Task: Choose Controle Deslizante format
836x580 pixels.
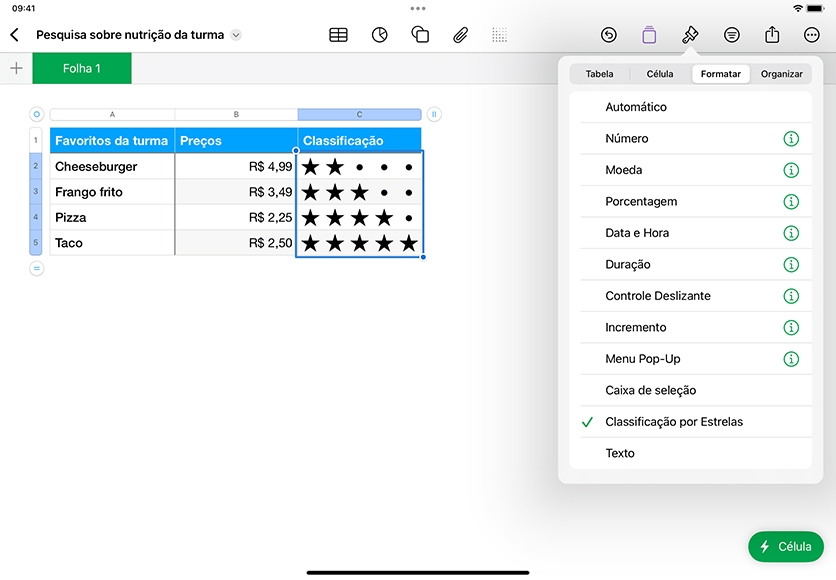Action: [x=690, y=296]
